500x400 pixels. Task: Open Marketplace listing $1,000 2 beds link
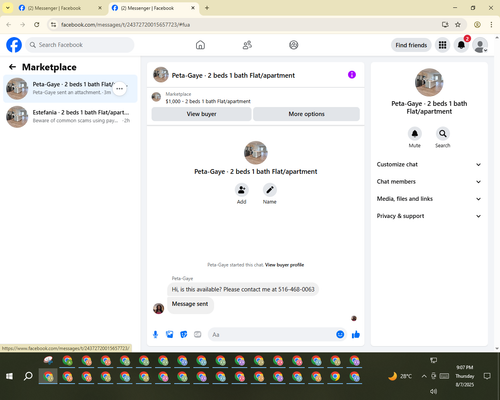[x=208, y=101]
